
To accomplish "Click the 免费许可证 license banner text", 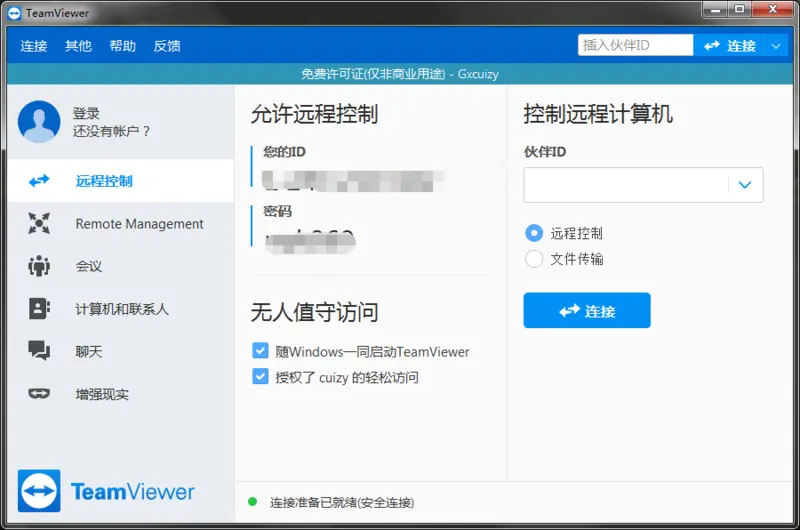I will [399, 74].
